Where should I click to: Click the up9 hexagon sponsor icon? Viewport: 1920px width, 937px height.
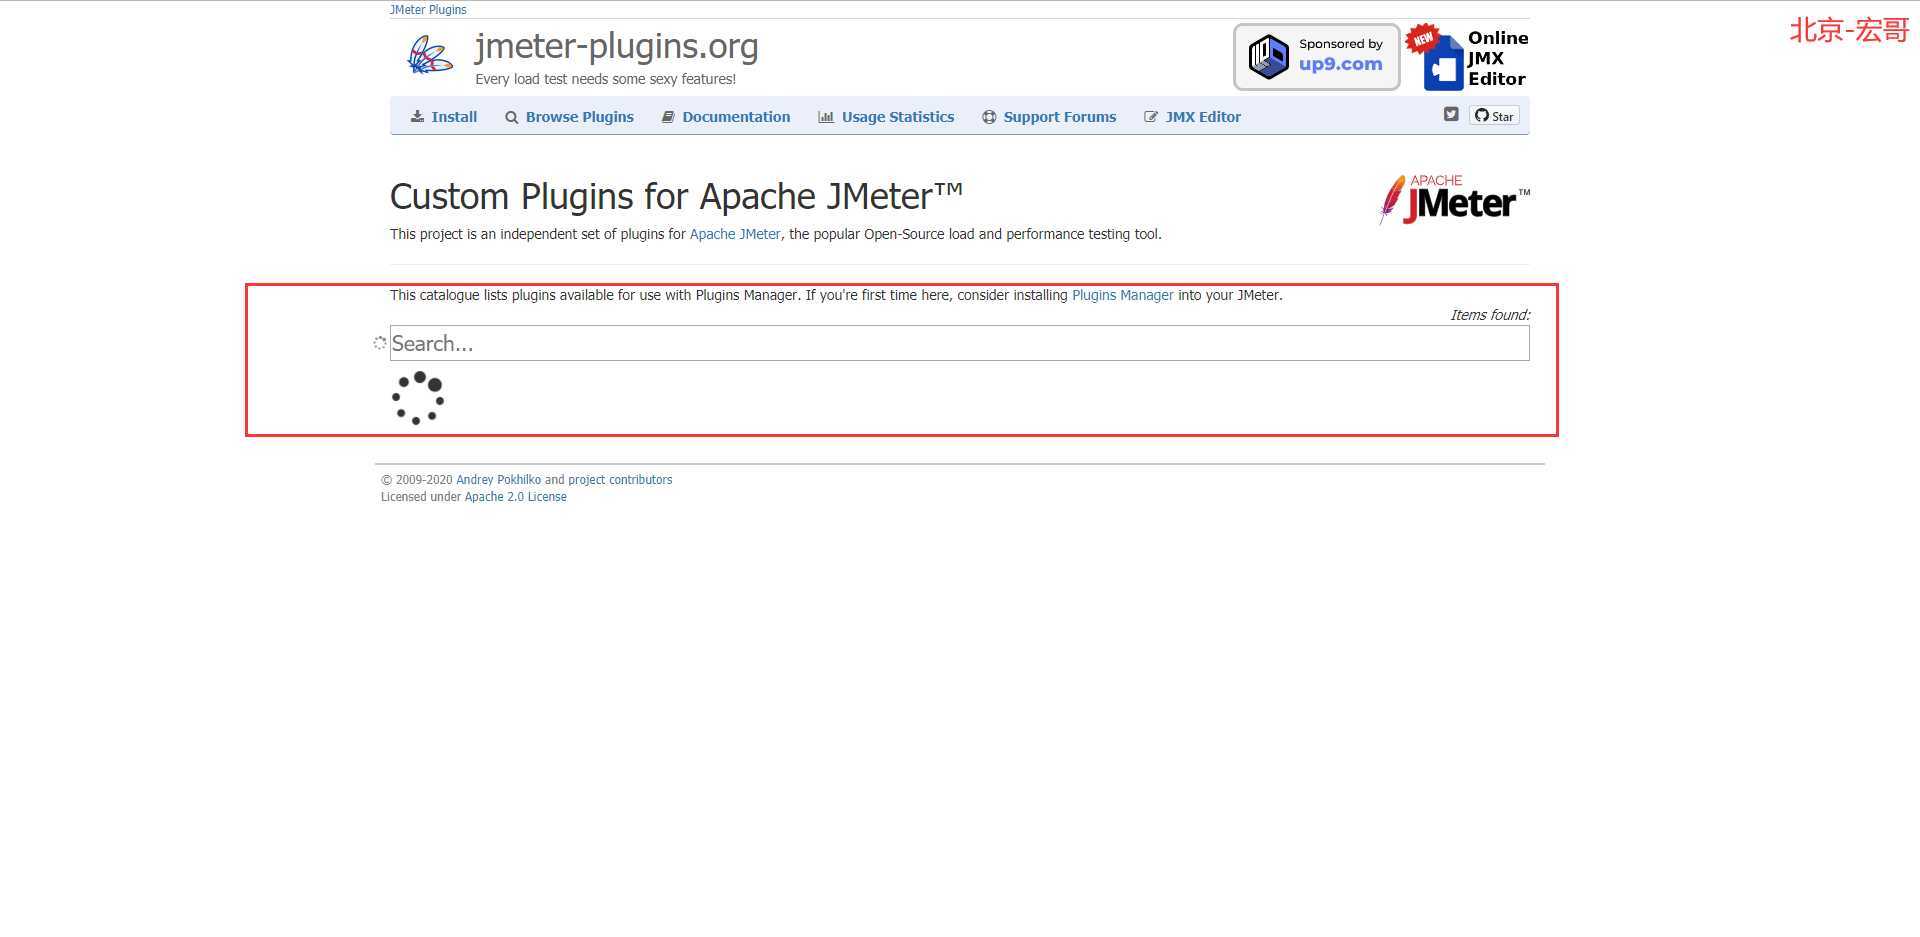[x=1269, y=57]
